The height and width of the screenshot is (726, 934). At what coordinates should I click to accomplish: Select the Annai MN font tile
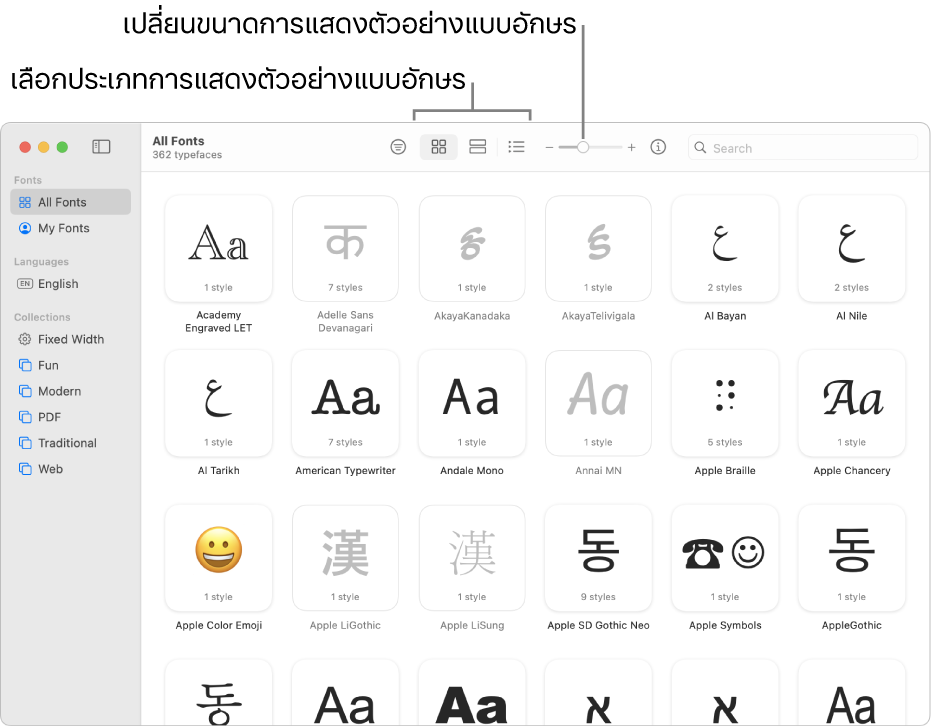[x=598, y=404]
